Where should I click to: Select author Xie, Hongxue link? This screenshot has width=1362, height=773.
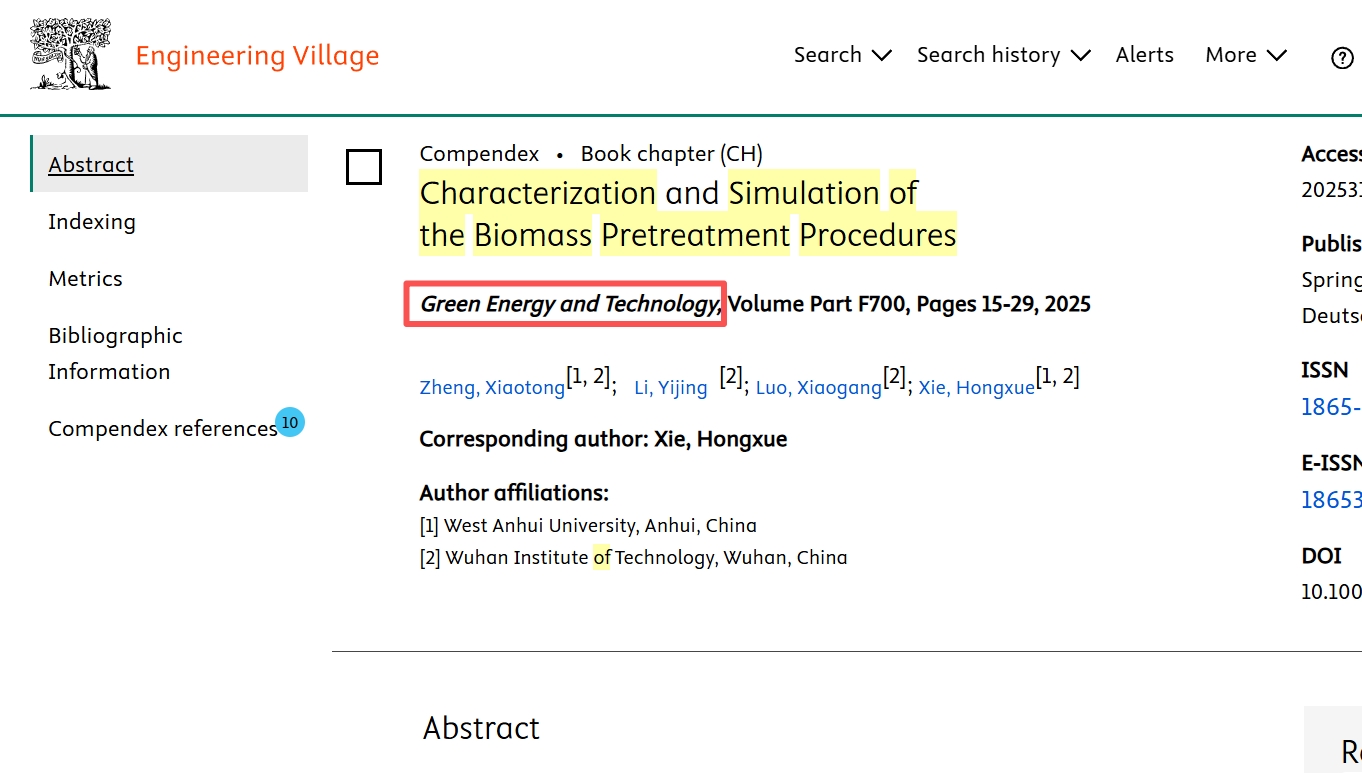point(976,387)
